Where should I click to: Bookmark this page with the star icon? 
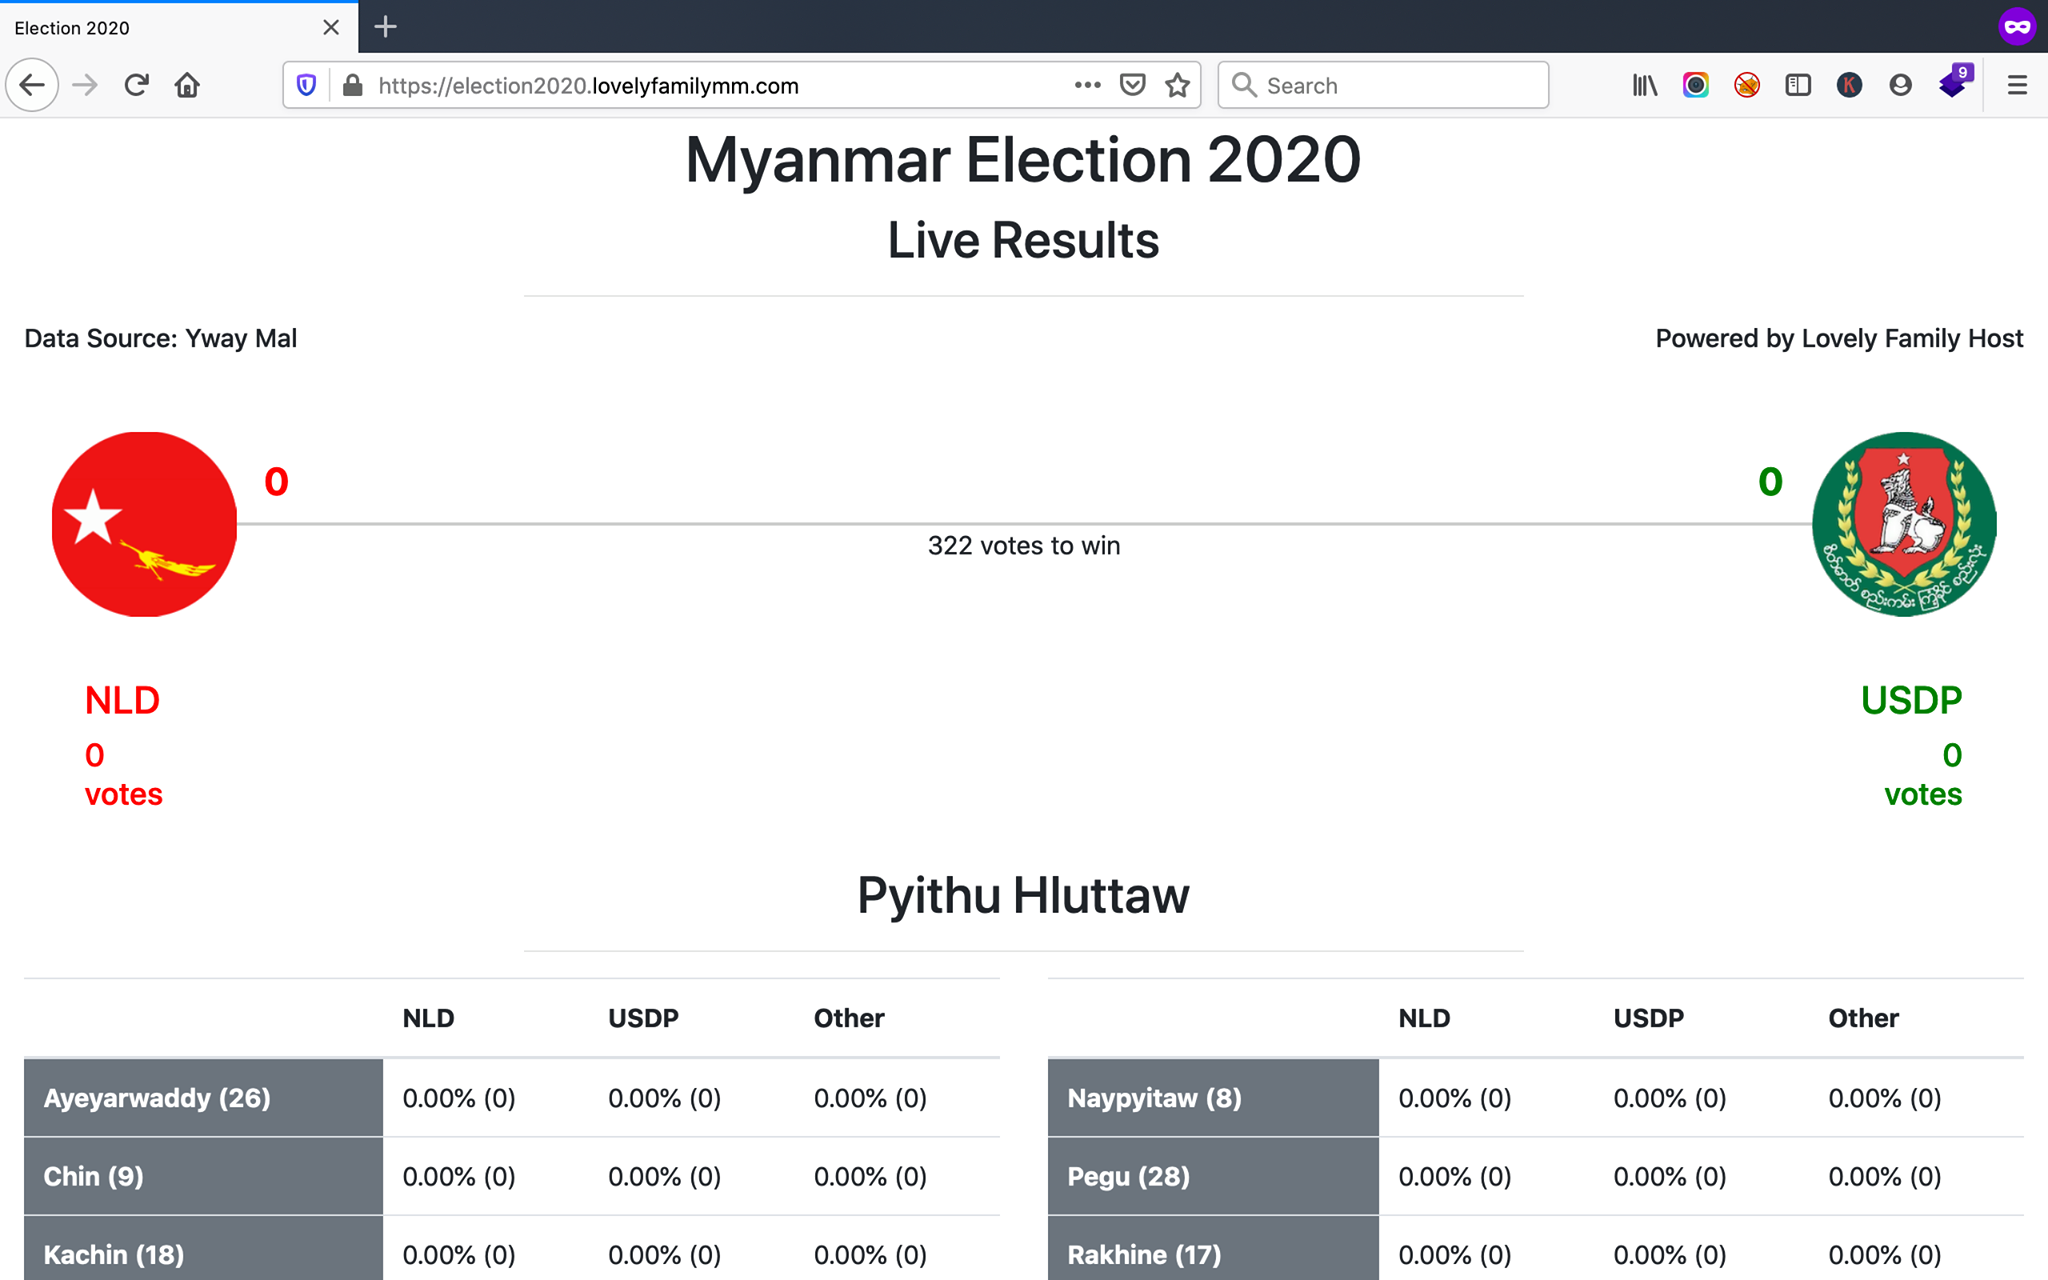coord(1177,85)
